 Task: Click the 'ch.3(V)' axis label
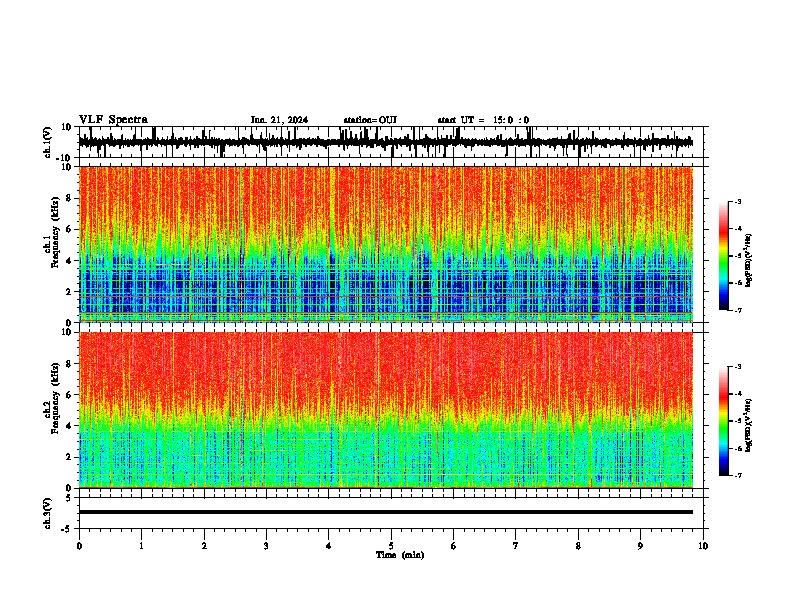pos(48,514)
